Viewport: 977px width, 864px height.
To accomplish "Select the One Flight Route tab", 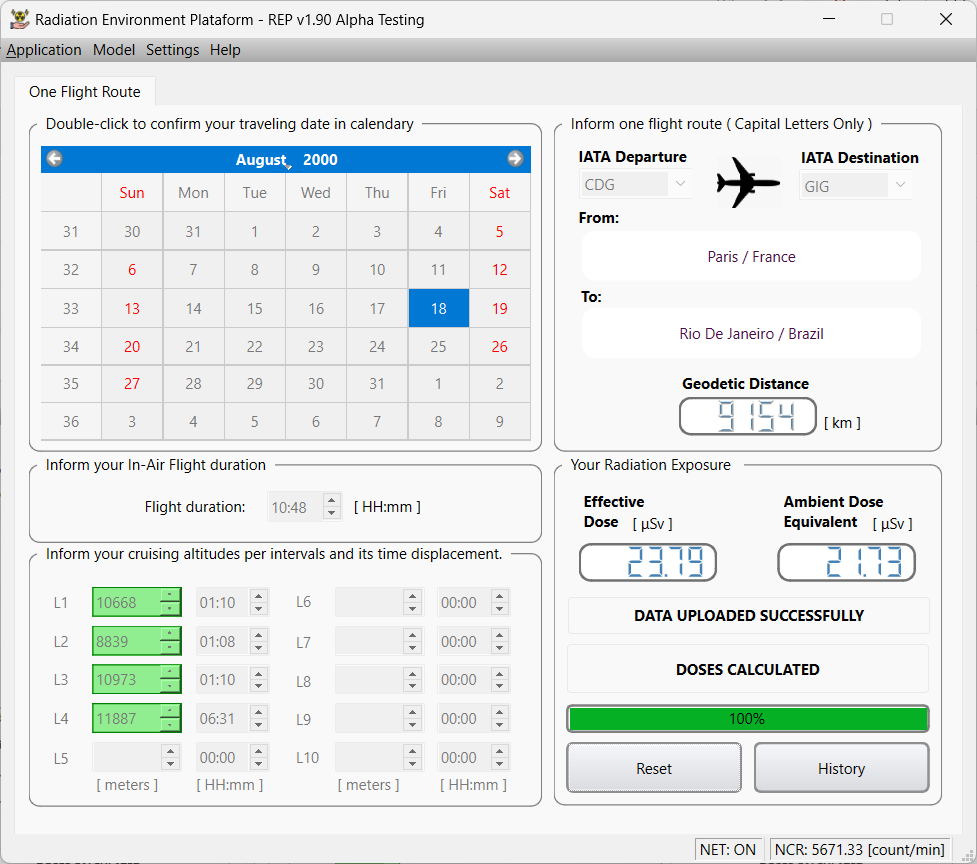I will click(85, 92).
